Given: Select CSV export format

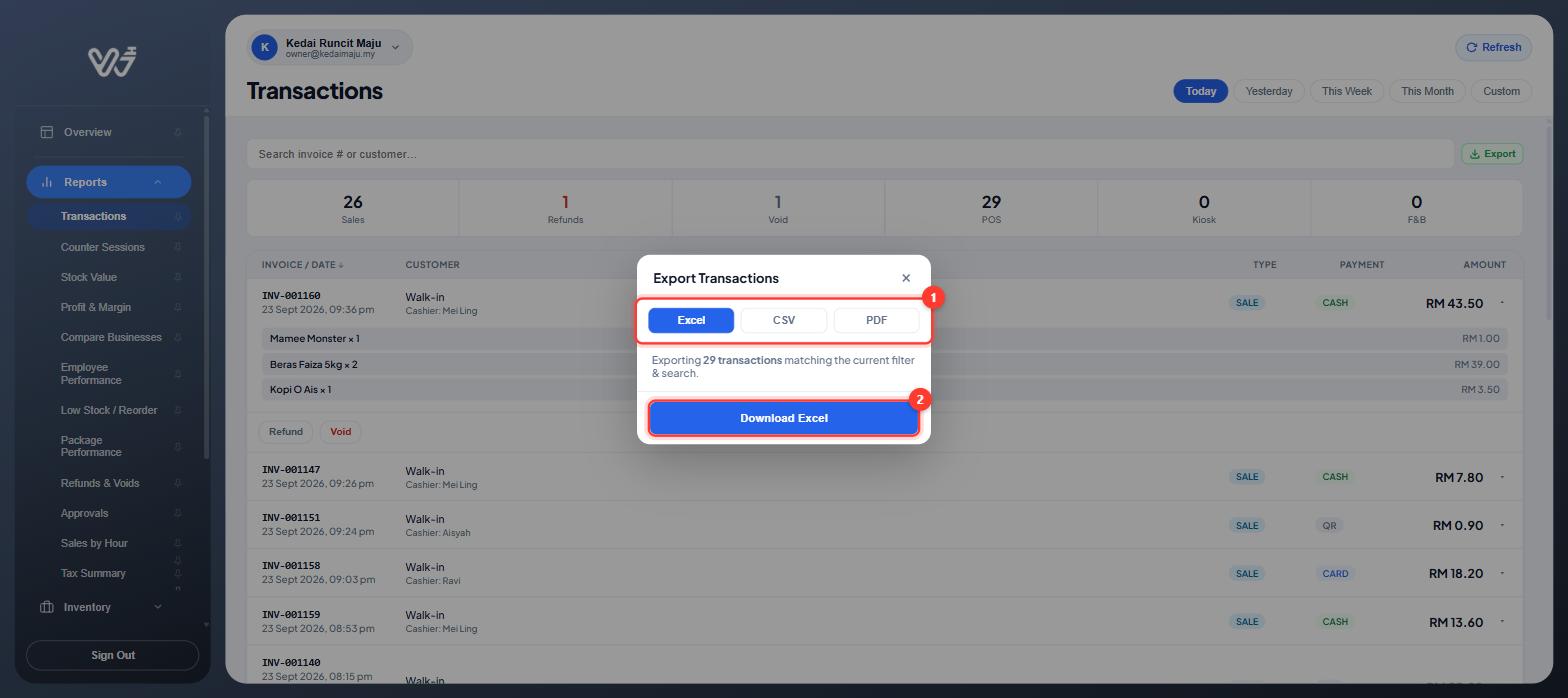Looking at the screenshot, I should (784, 320).
